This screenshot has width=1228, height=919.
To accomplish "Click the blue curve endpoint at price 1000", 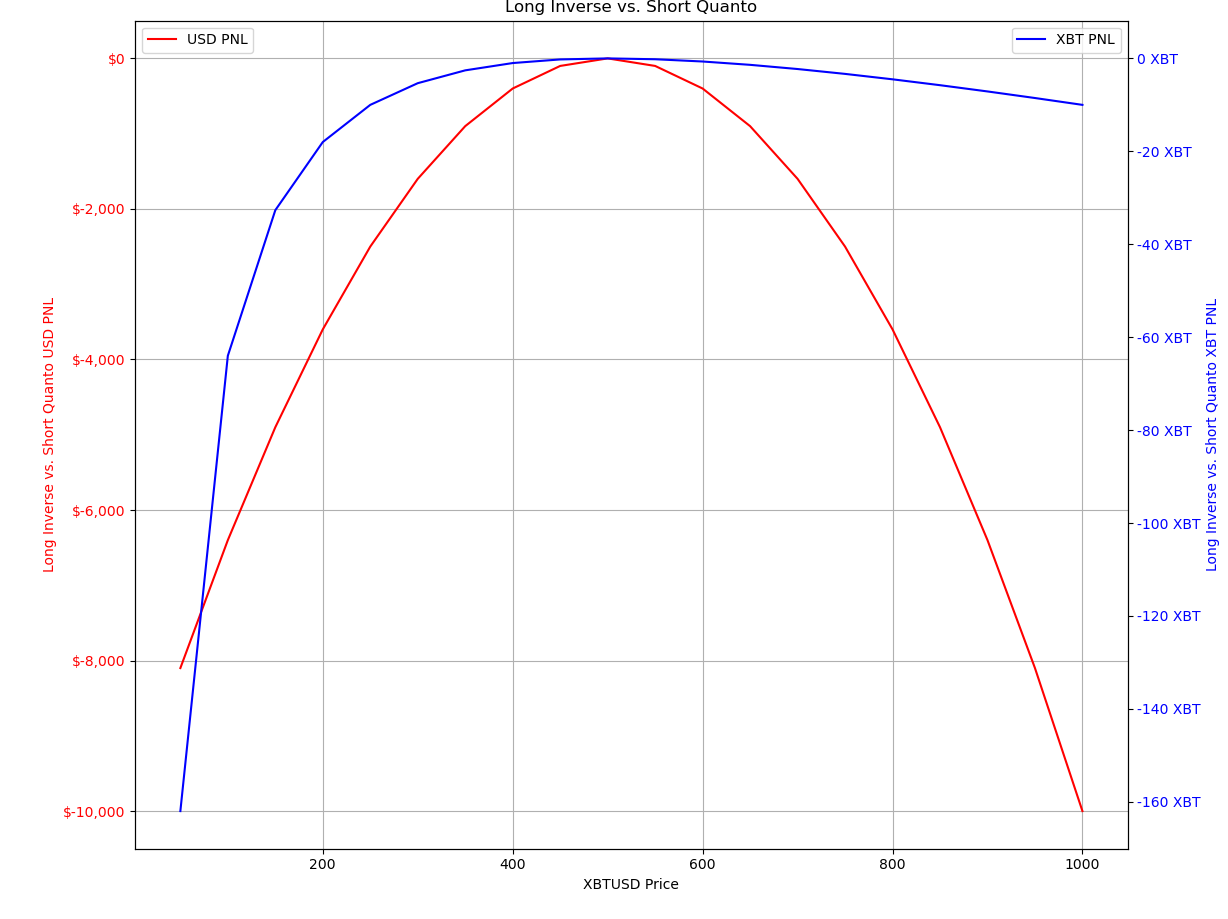I will pyautogui.click(x=1082, y=105).
